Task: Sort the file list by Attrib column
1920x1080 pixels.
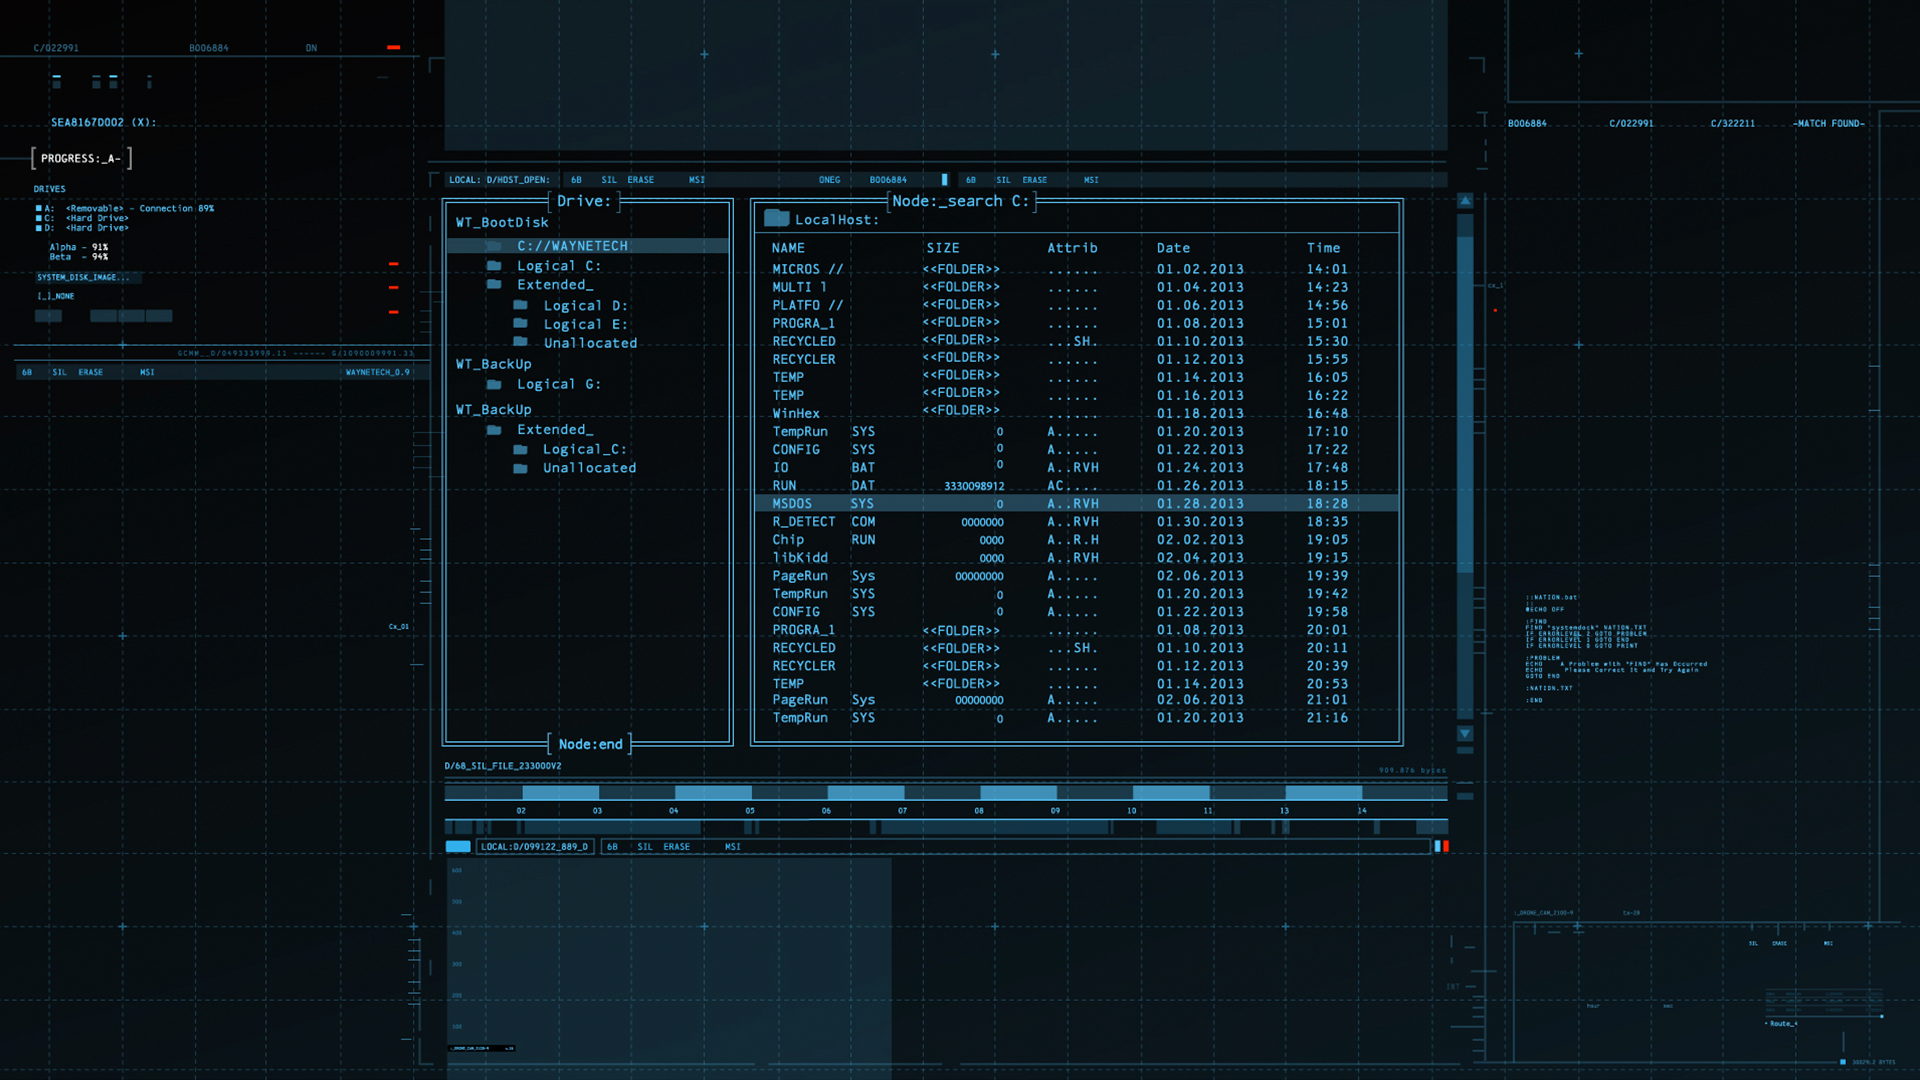Action: 1072,248
